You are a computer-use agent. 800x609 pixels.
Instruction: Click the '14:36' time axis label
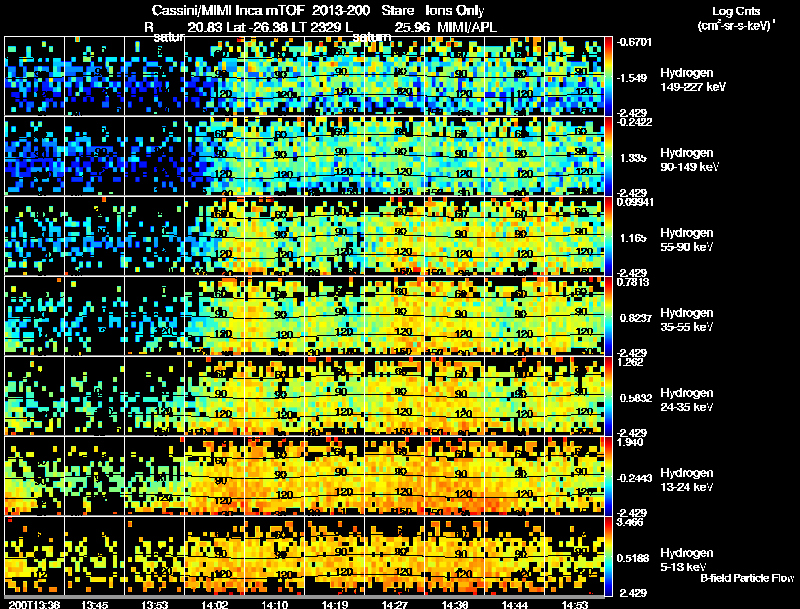coord(455,604)
